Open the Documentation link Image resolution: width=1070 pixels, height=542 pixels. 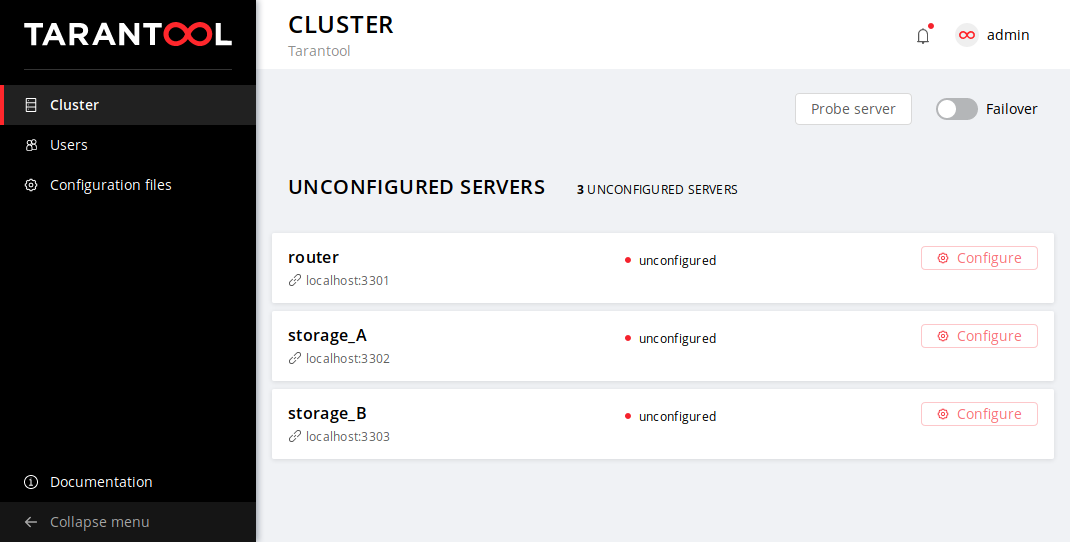pyautogui.click(x=101, y=482)
